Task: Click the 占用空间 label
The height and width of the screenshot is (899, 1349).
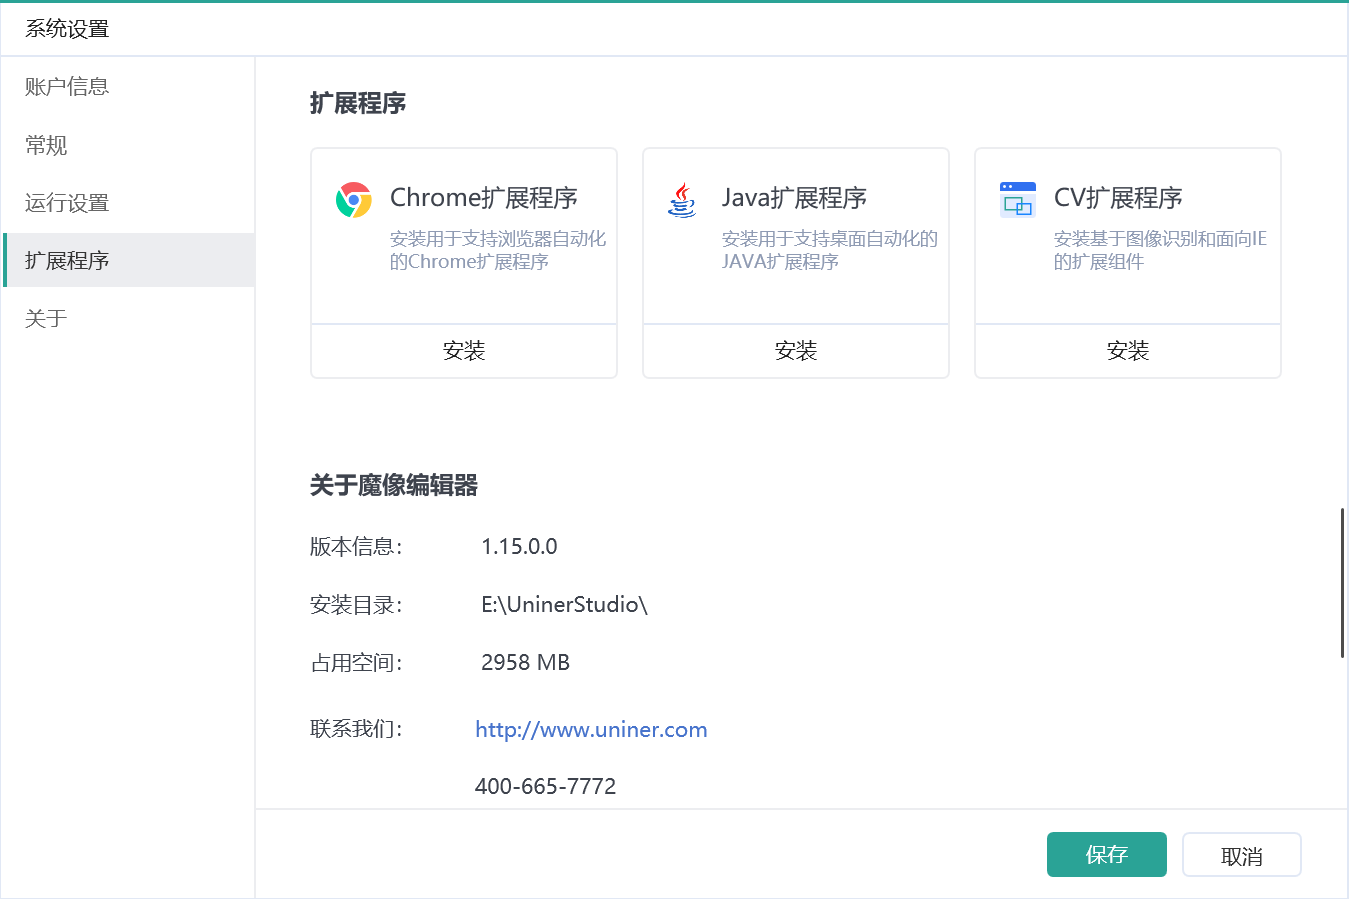Action: click(356, 663)
